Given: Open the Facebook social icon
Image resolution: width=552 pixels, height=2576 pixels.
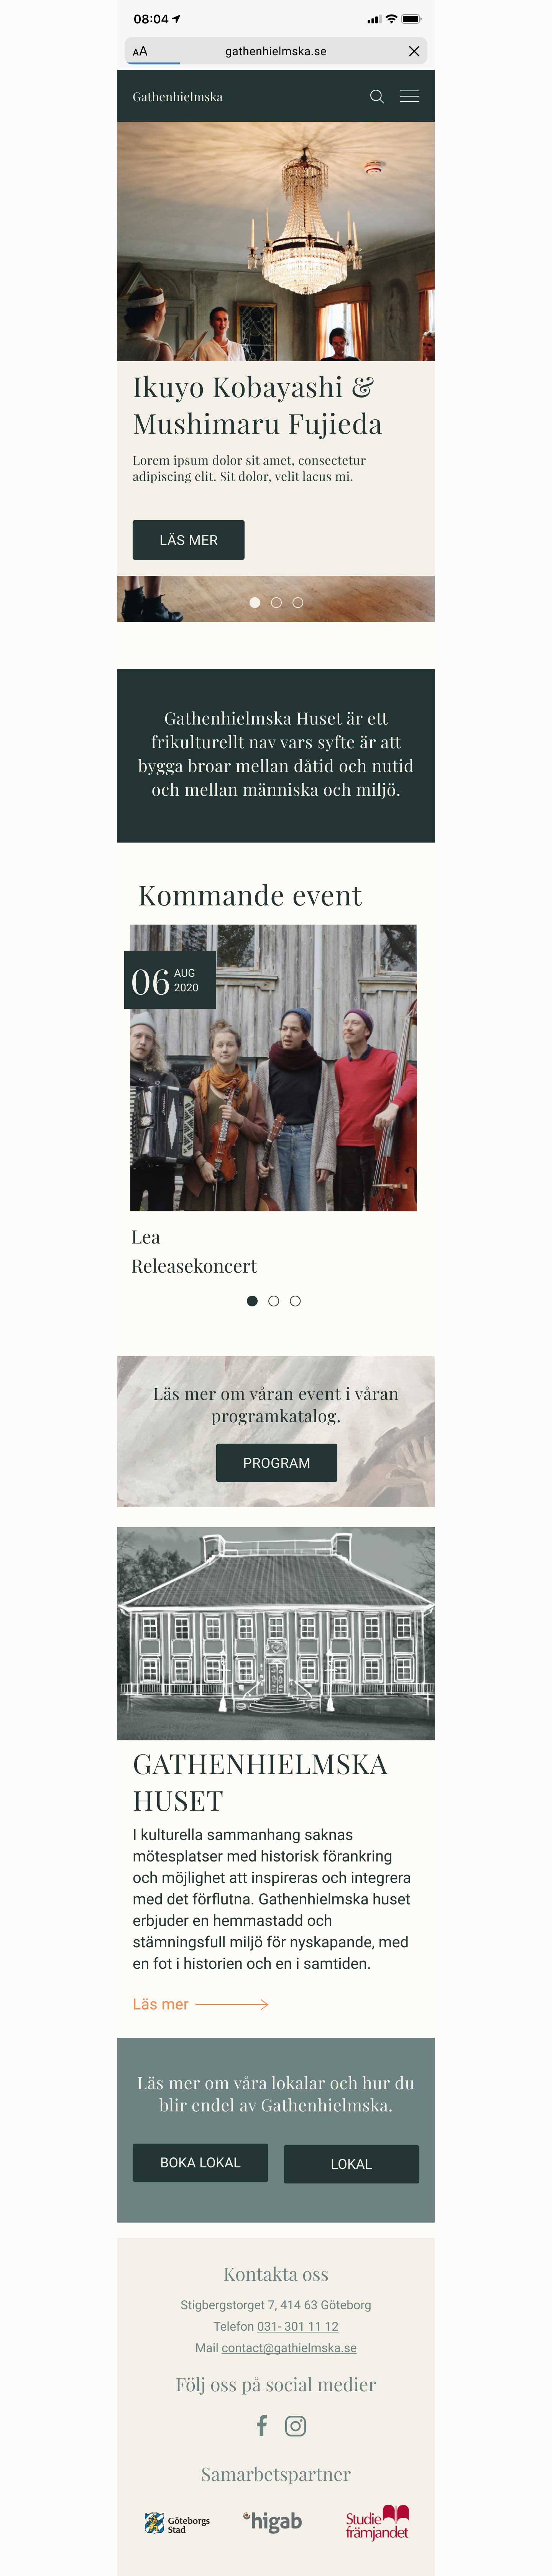Looking at the screenshot, I should 262,2425.
